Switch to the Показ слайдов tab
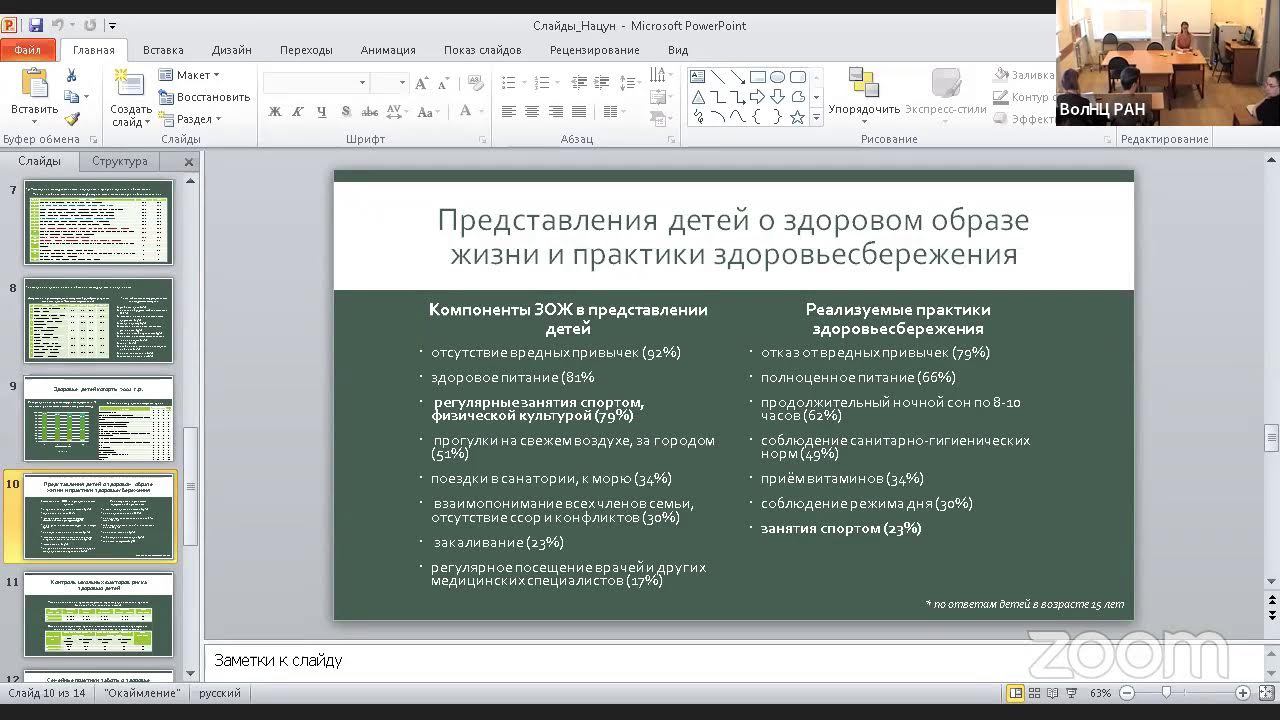This screenshot has width=1280, height=720. [483, 50]
